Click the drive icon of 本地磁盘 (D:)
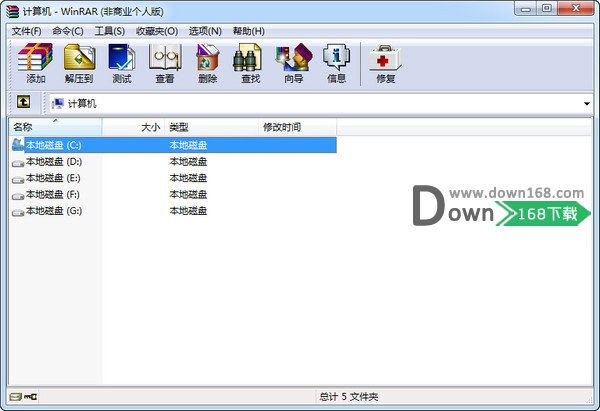The image size is (600, 411). point(18,163)
